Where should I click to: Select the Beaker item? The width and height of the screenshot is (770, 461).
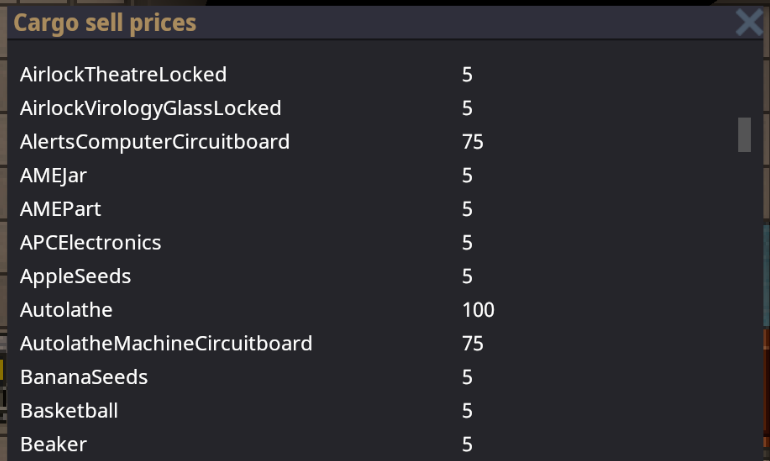tap(53, 444)
